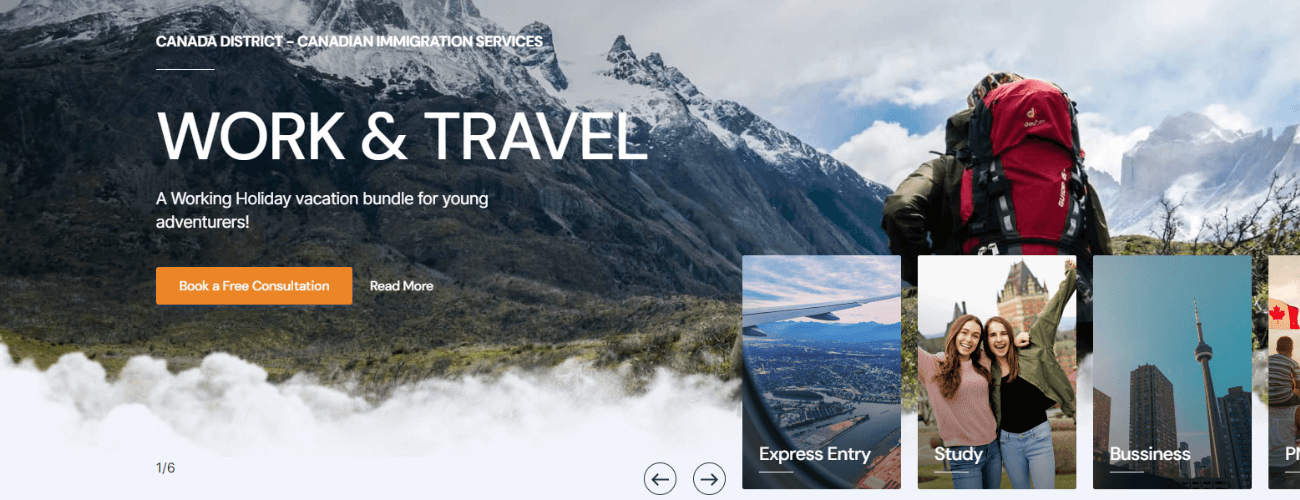Open the Bussiness card showing CN Tower
Viewport: 1300px width, 500px height.
point(1172,372)
